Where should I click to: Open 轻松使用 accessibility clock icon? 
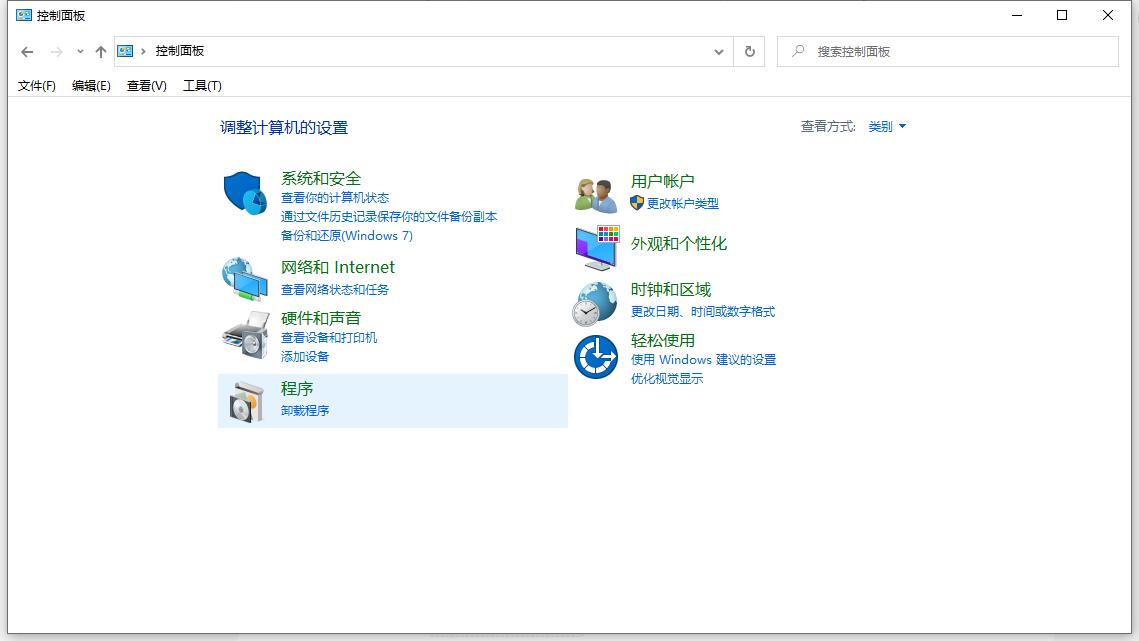pos(595,355)
